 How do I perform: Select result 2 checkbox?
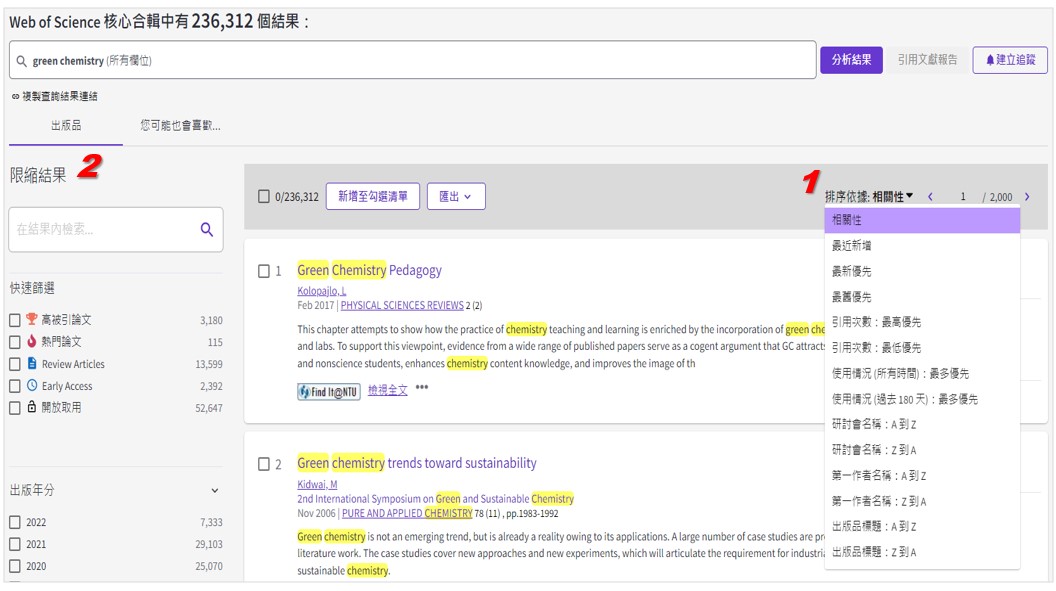pos(264,464)
